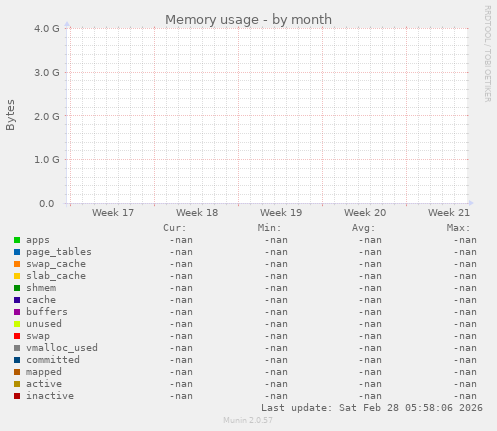This screenshot has width=497, height=431.
Task: Click the gray vmalloc_used legend swatch
Action: point(17,348)
